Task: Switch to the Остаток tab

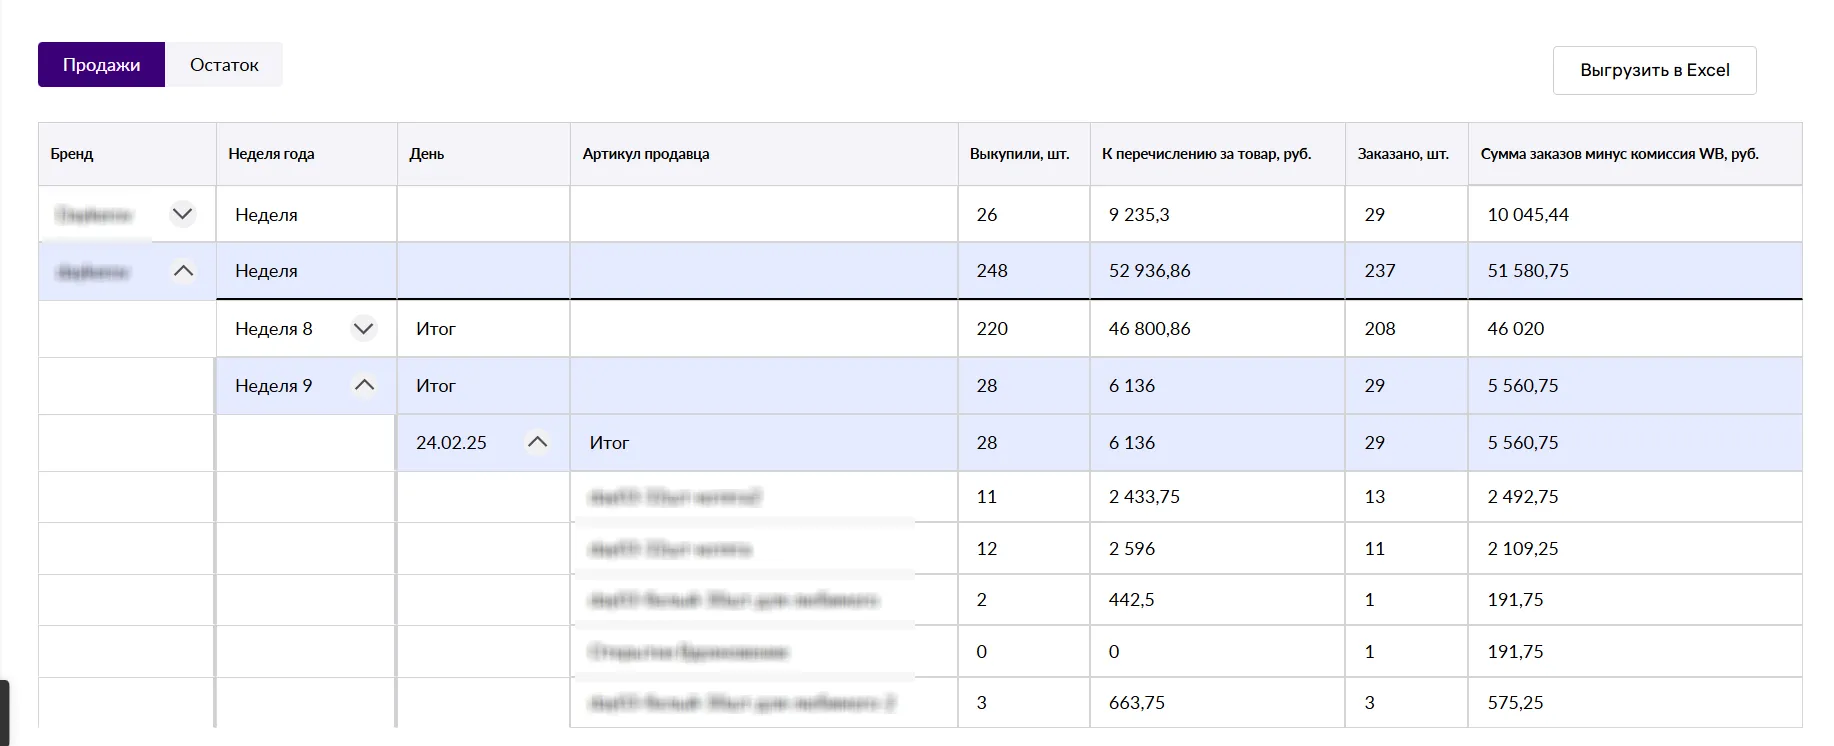Action: (x=224, y=65)
